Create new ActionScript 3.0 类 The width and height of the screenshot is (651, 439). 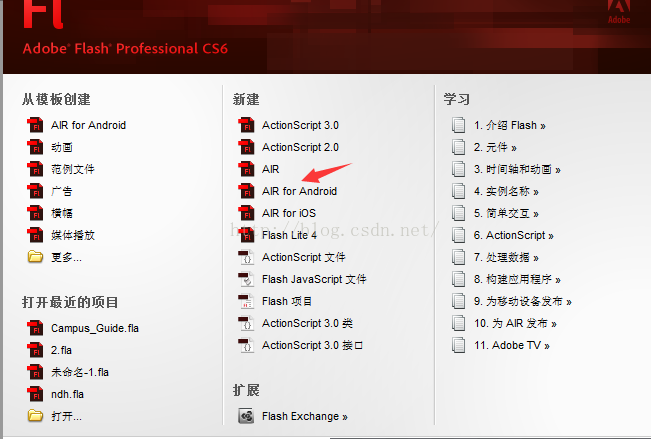tap(307, 323)
